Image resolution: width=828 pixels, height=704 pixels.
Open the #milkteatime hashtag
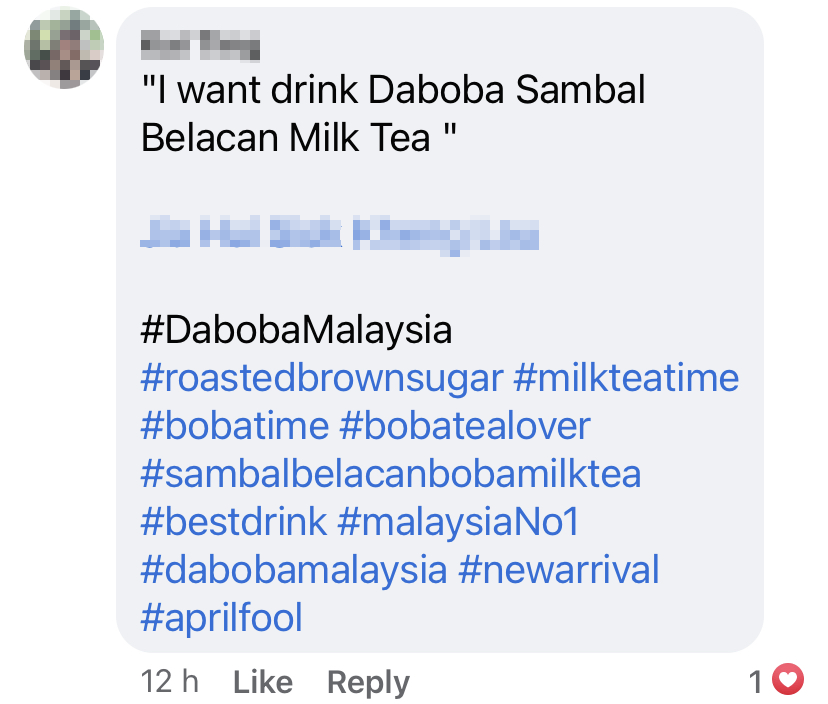click(x=626, y=379)
